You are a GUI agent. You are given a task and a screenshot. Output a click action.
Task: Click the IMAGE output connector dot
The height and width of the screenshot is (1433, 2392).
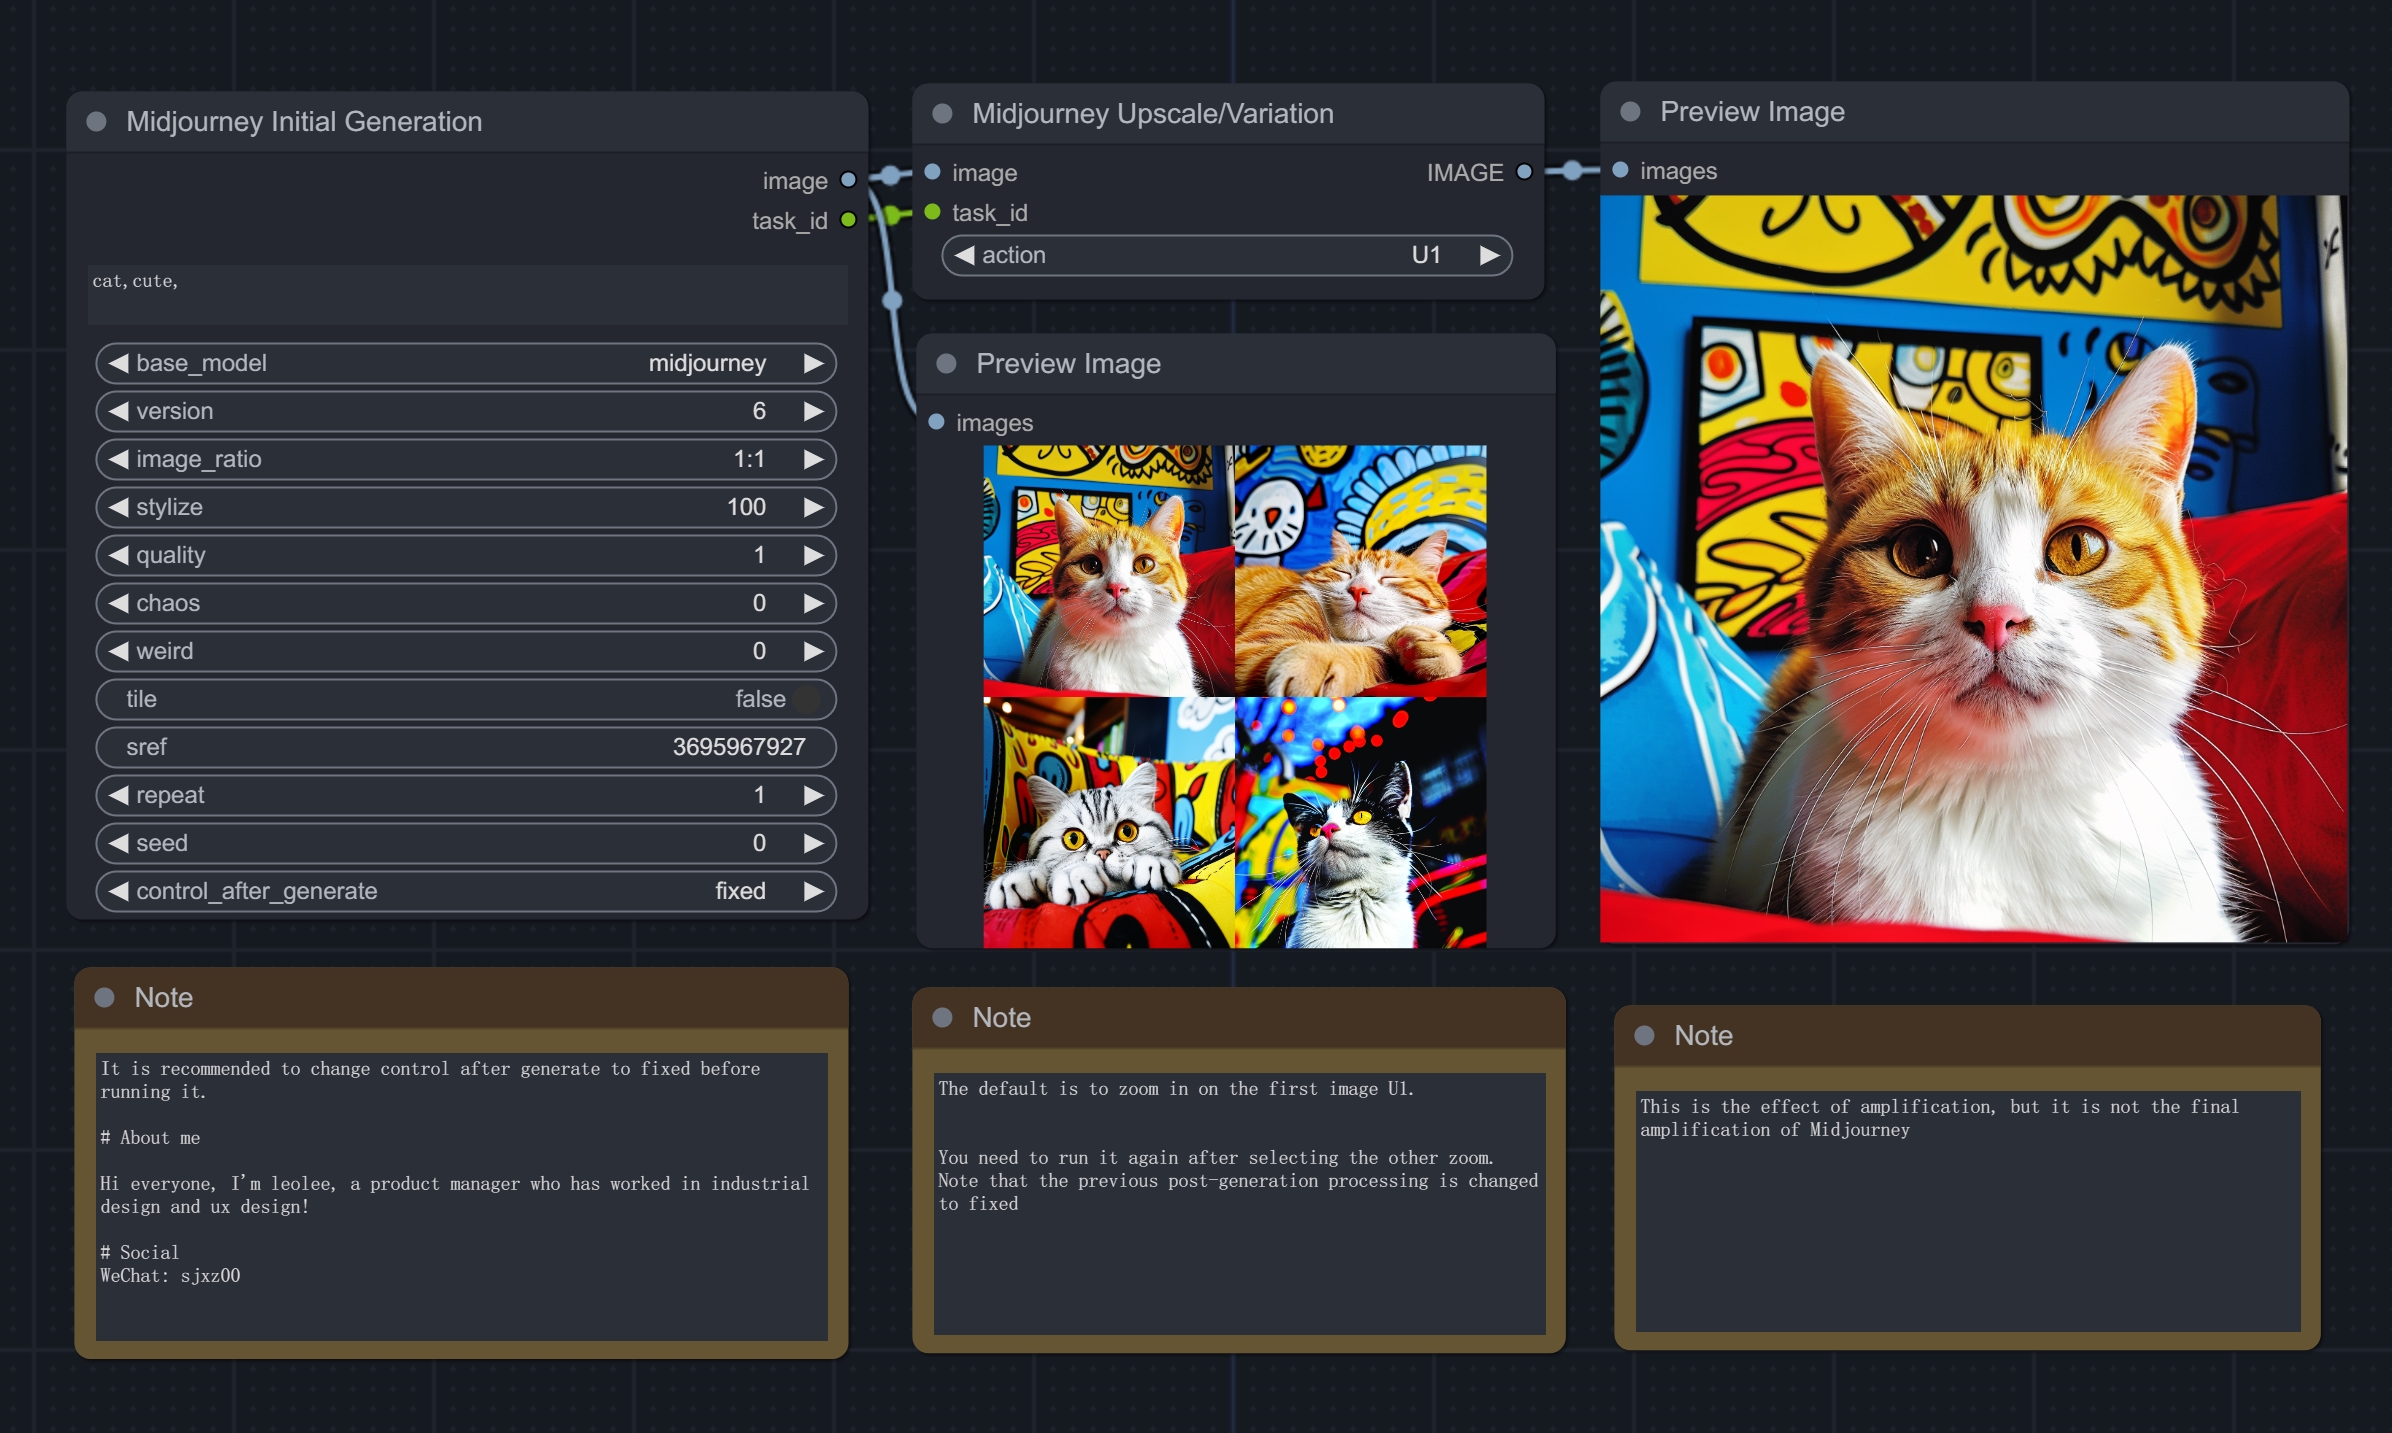pyautogui.click(x=1524, y=172)
